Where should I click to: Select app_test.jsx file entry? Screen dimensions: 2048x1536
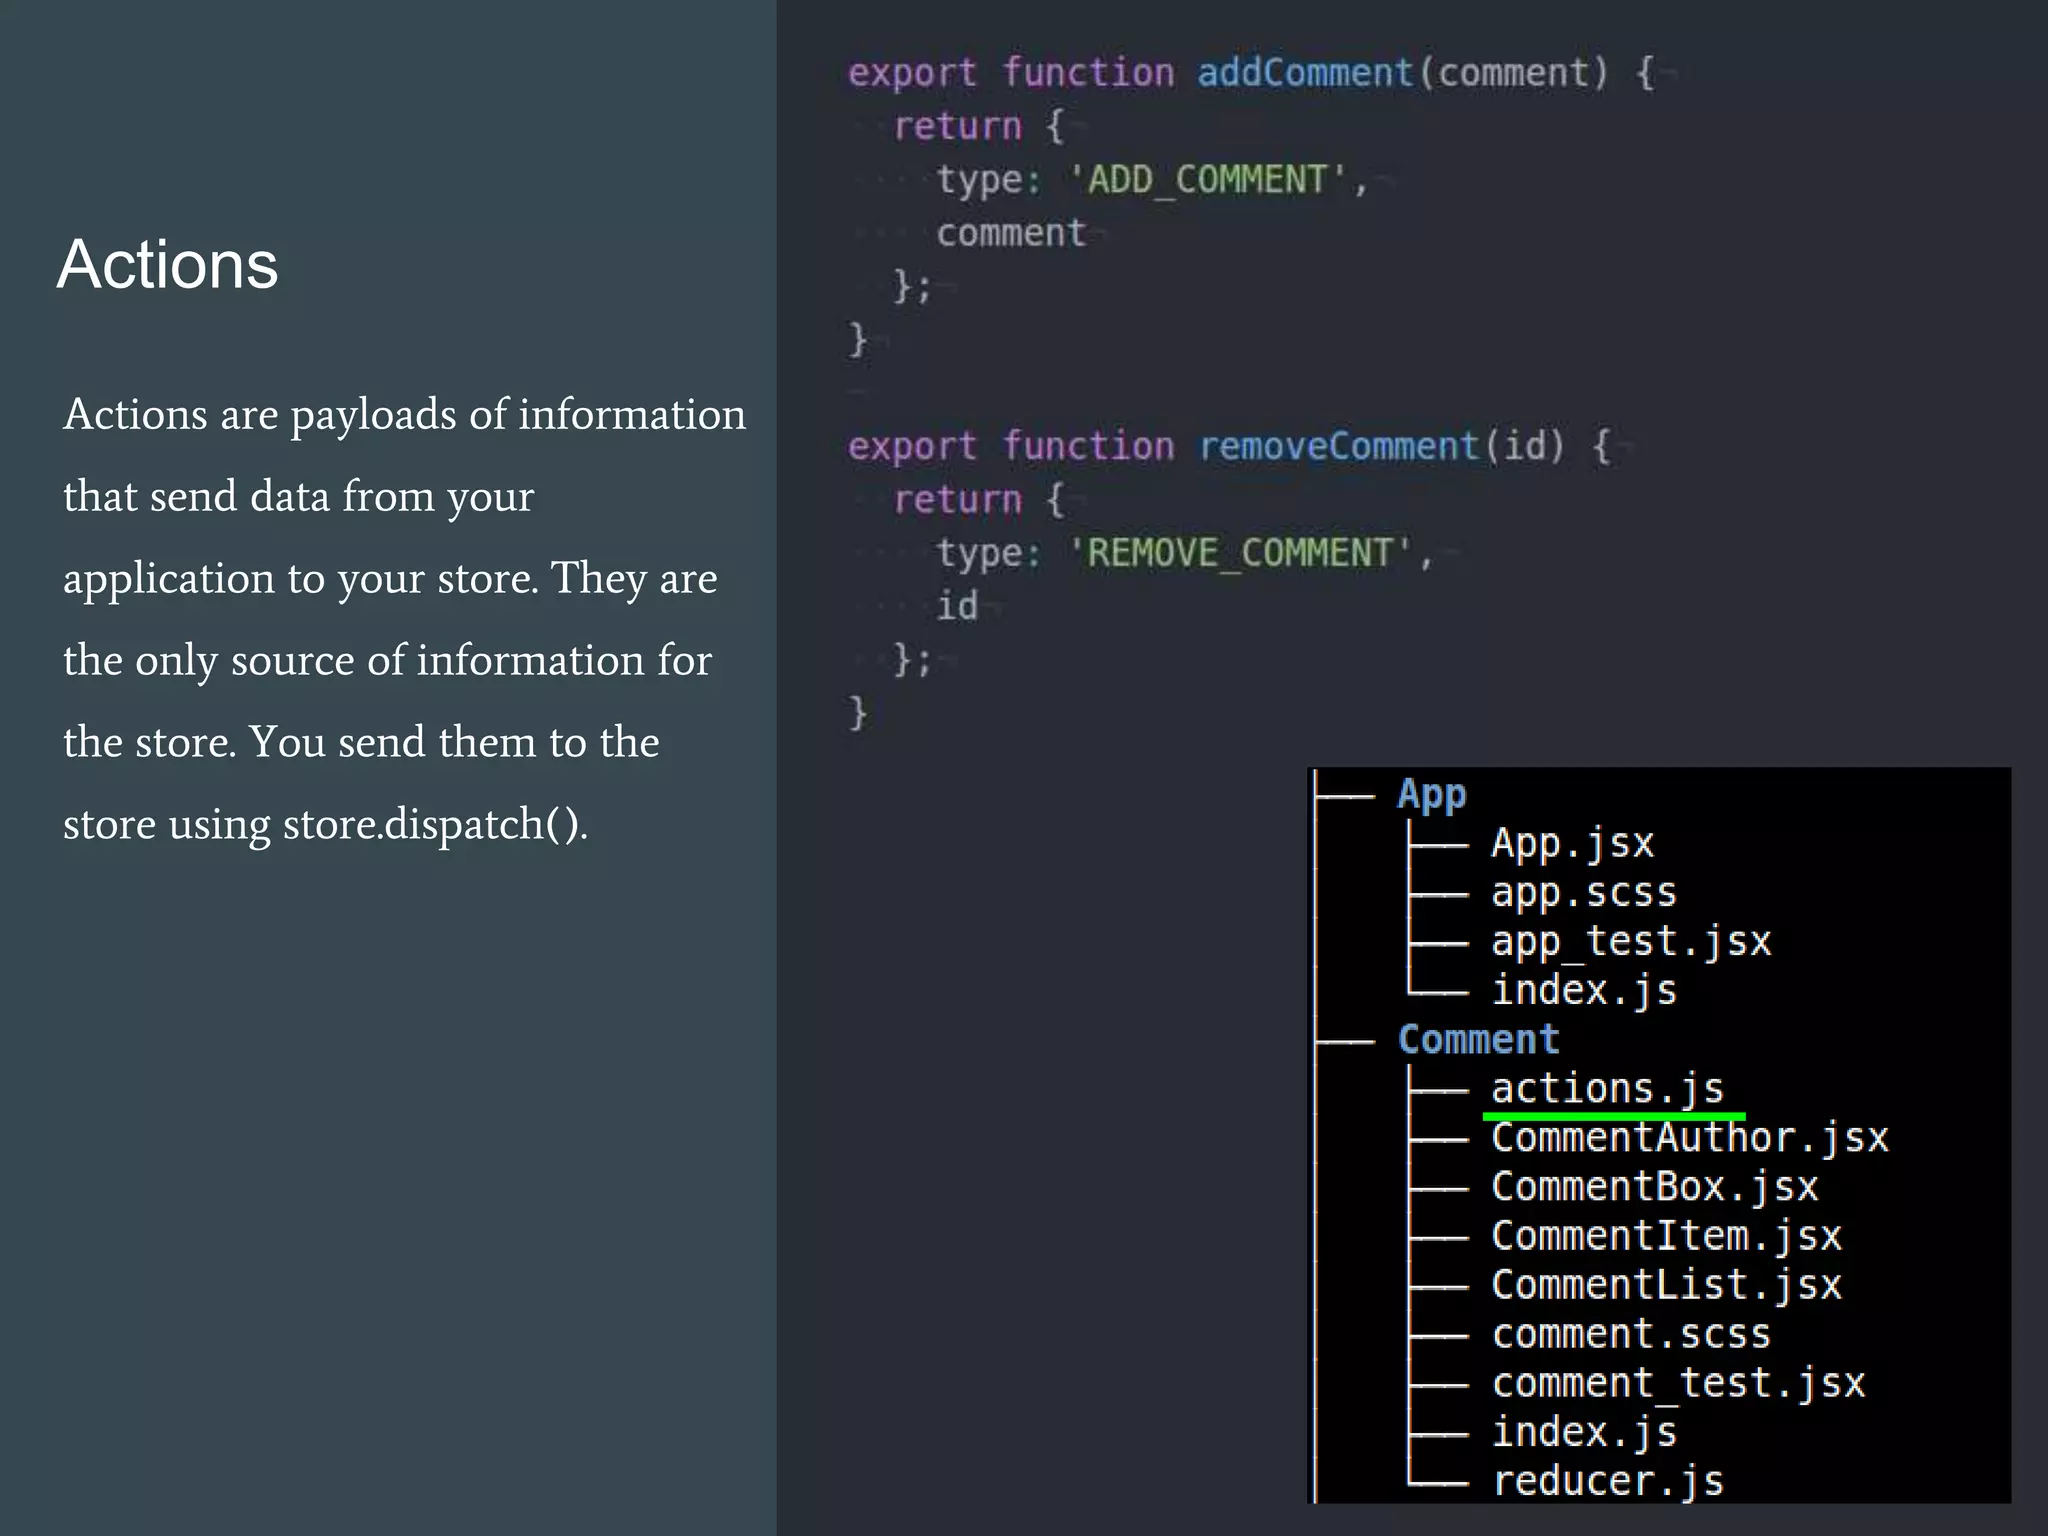[1630, 942]
